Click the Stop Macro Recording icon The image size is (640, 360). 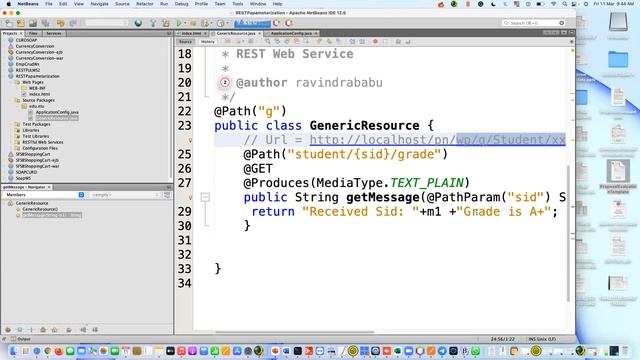pyautogui.click(x=384, y=42)
